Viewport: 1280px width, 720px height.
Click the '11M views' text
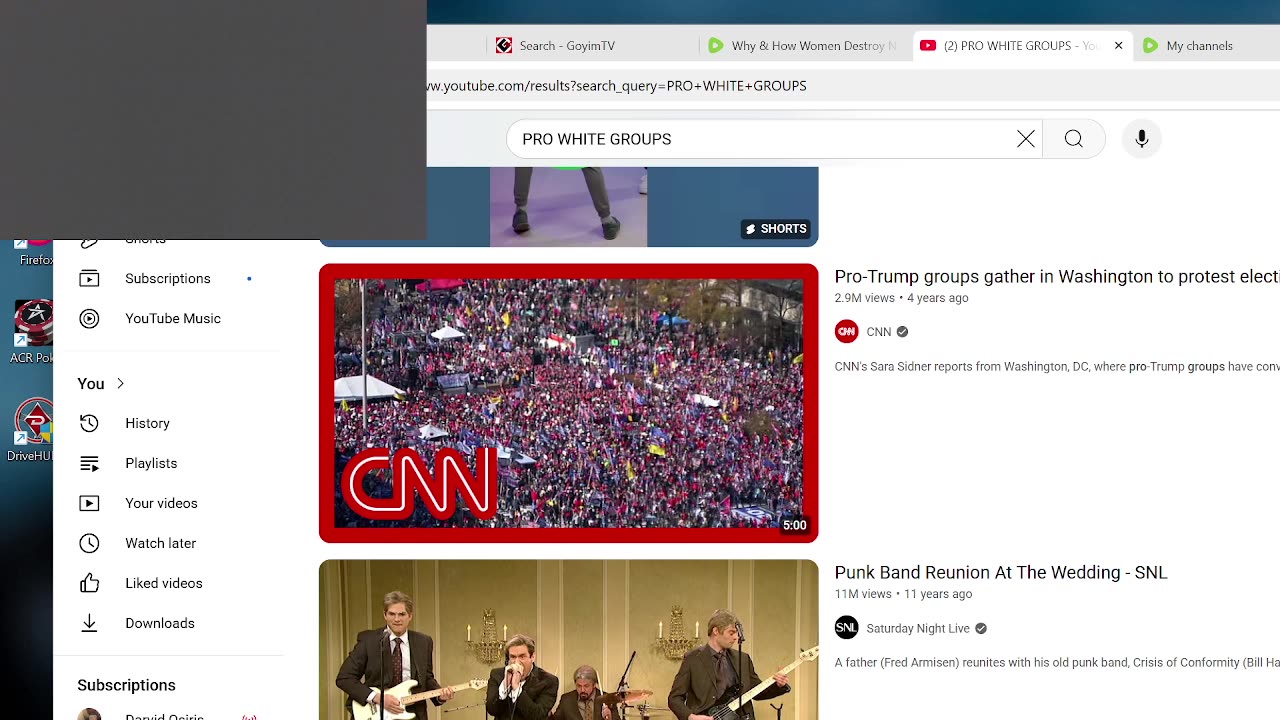pos(863,594)
